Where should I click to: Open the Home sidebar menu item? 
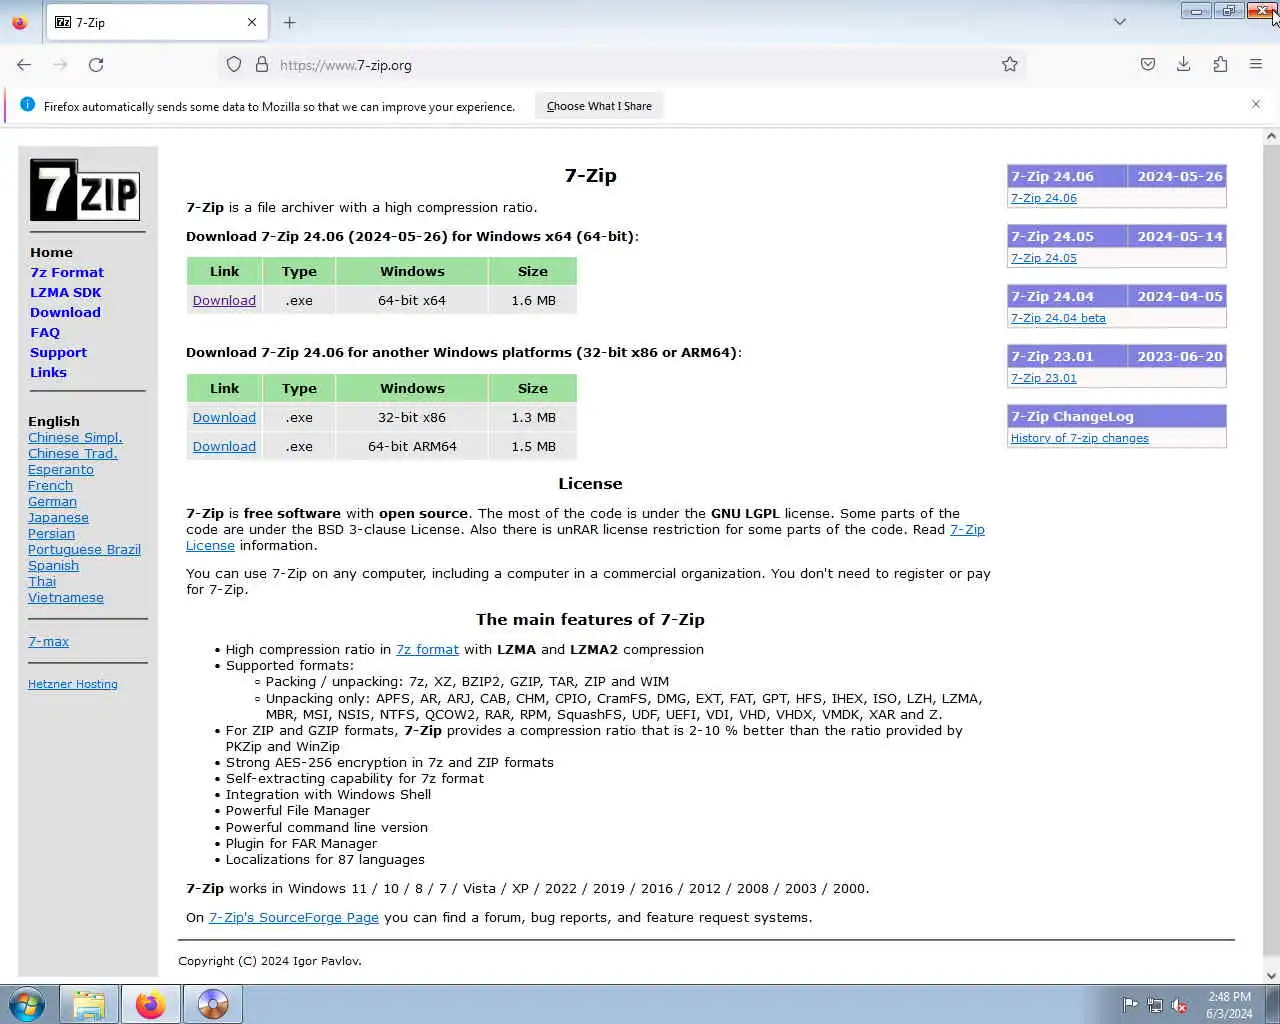coord(51,253)
